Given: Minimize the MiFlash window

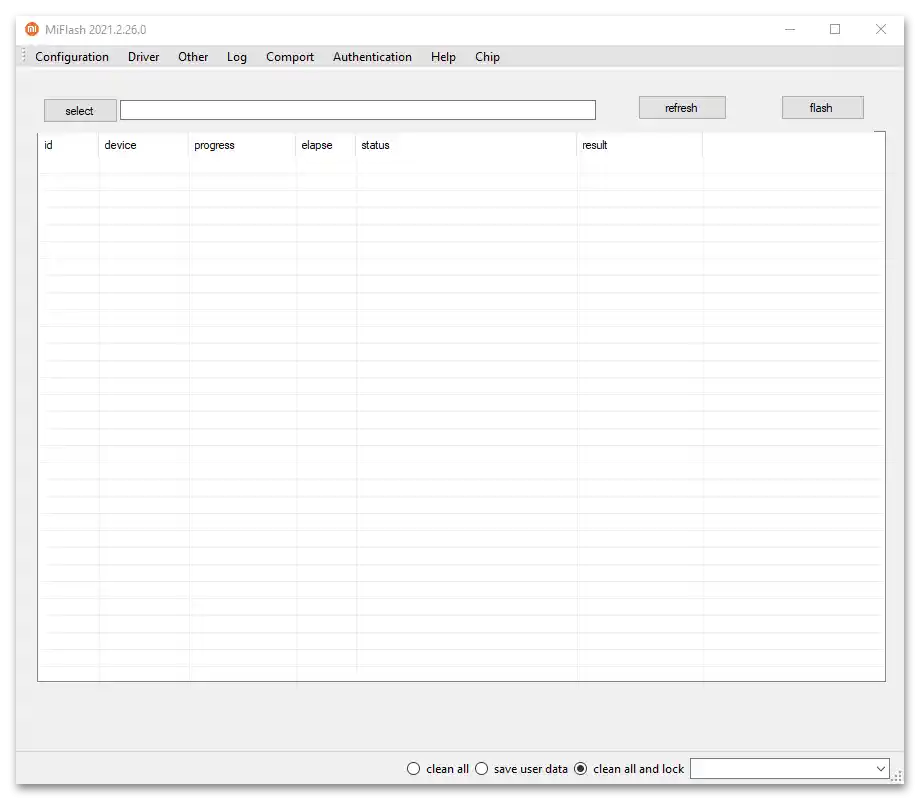Looking at the screenshot, I should 790,29.
